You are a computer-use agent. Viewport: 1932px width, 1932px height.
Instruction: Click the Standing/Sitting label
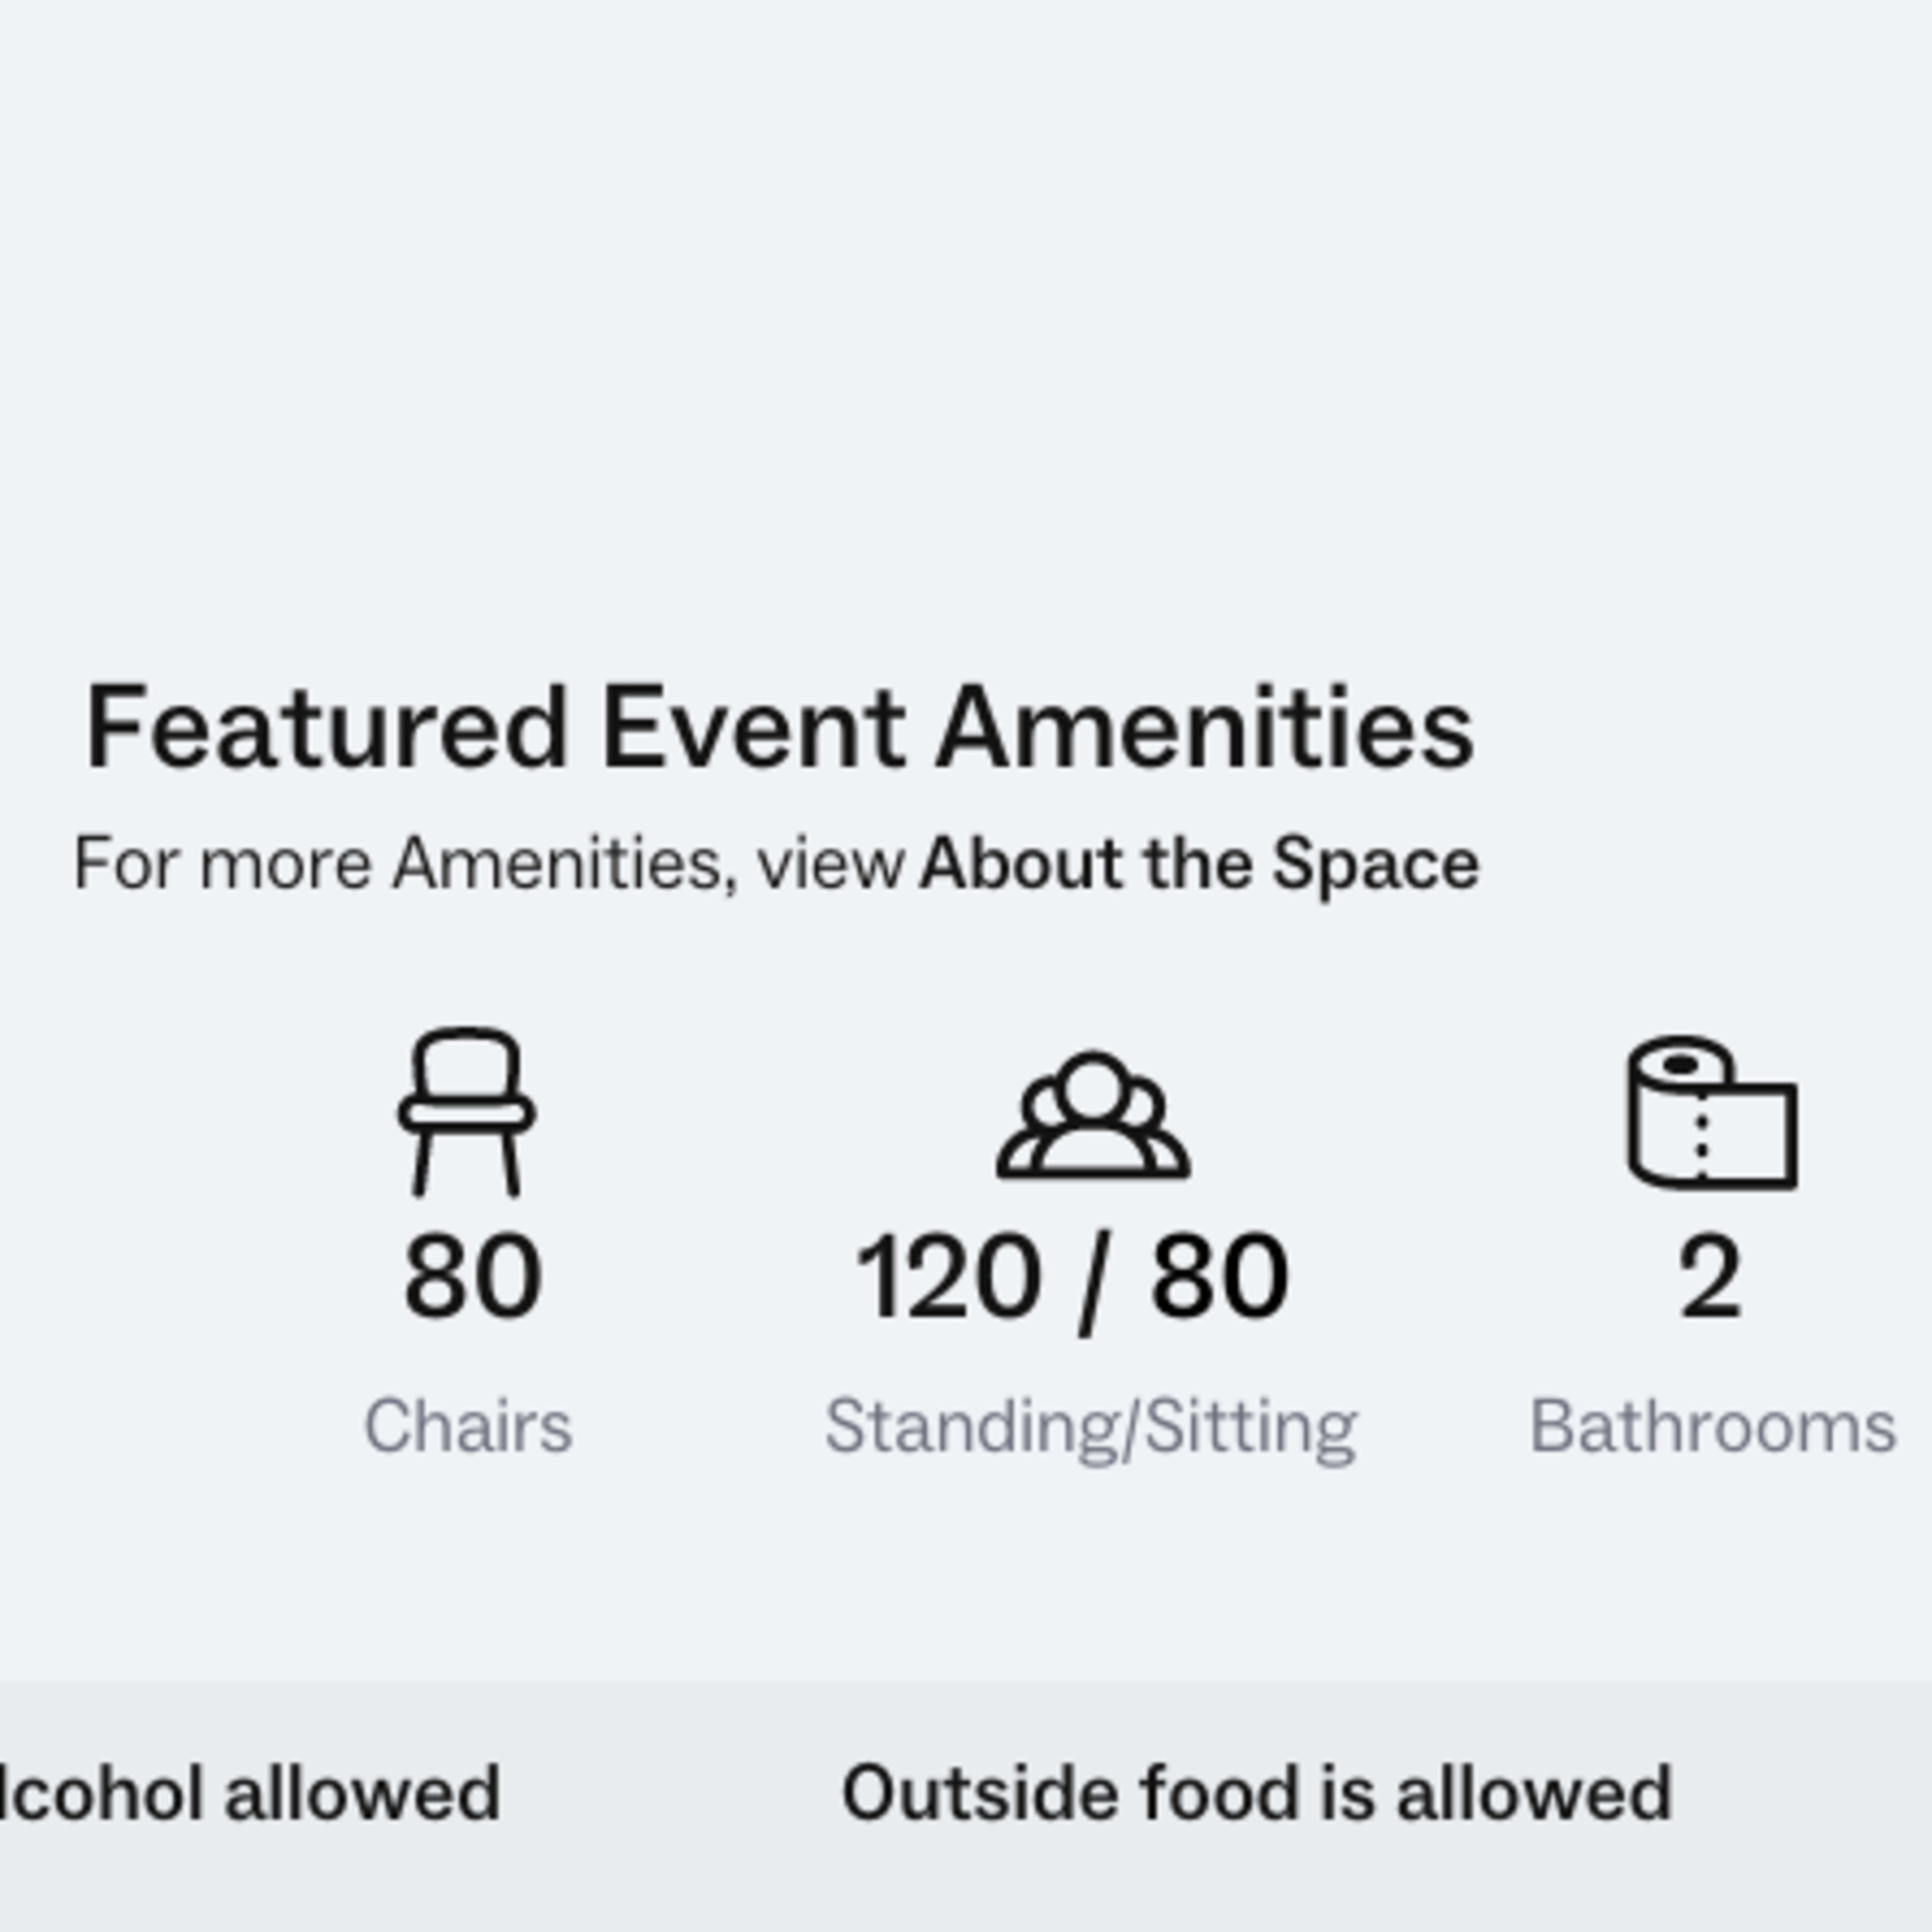[1091, 1429]
